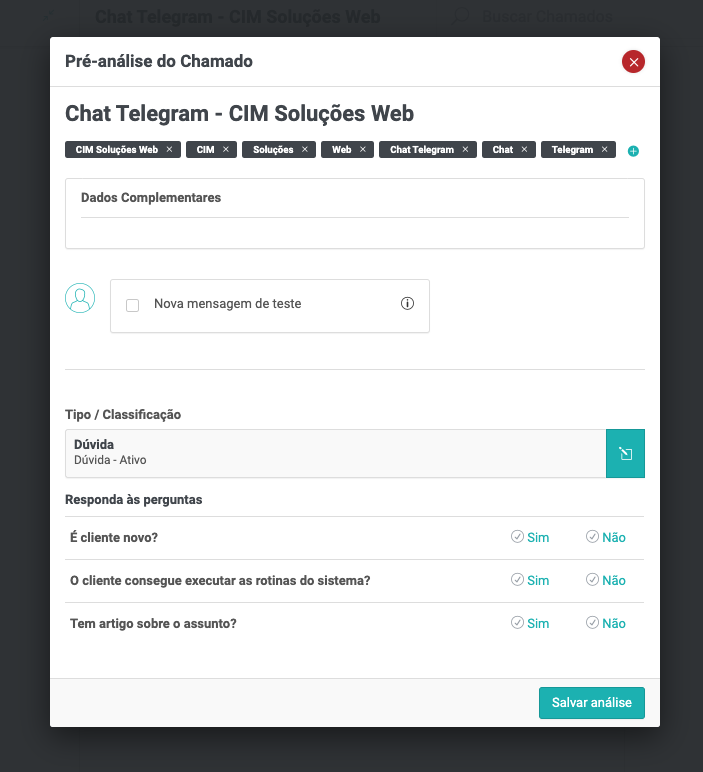
Task: Answer Não for 'É cliente novo?'
Action: tap(606, 537)
